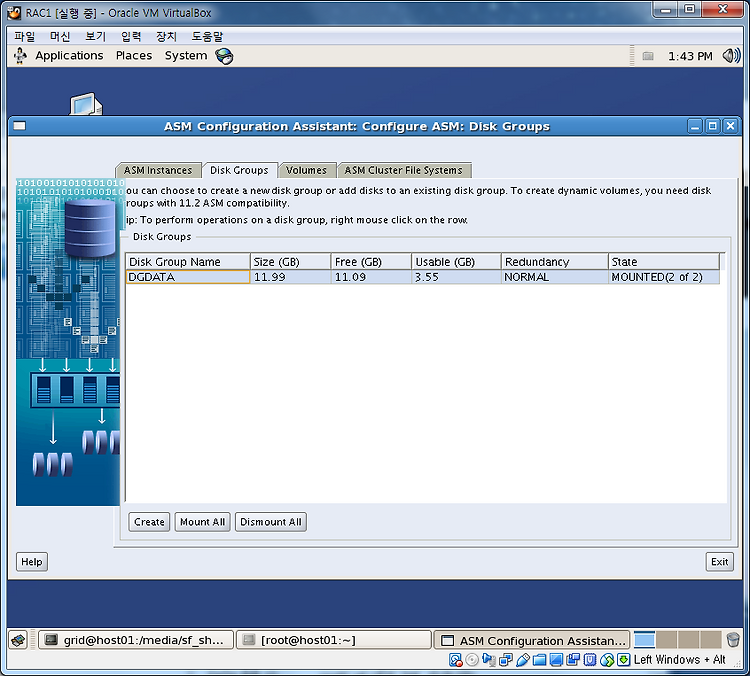
Task: Click the panel clock showing 1:43 PM
Action: click(690, 56)
